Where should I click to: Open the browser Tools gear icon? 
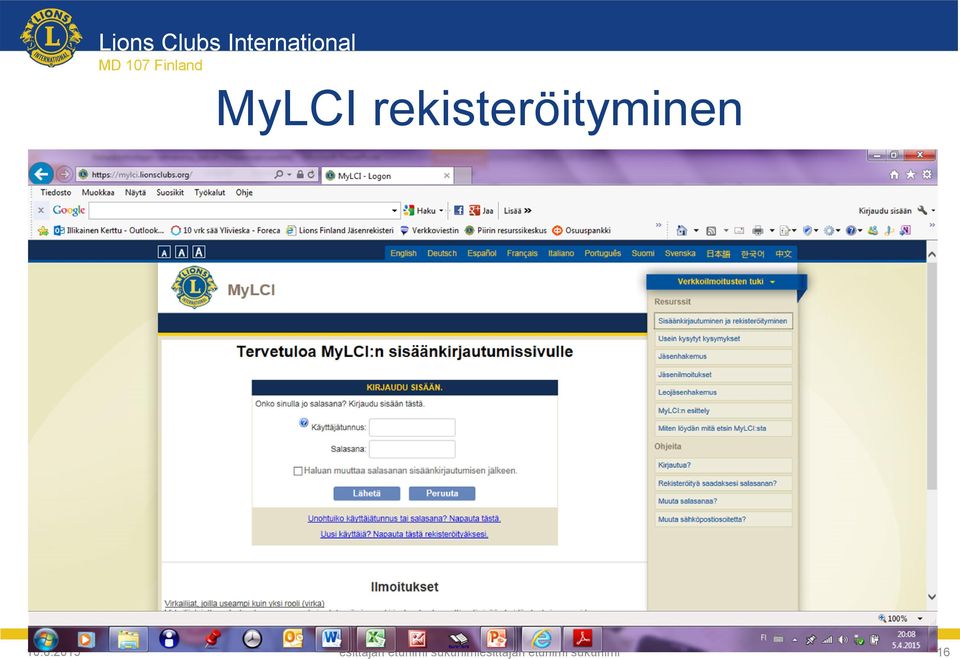[927, 175]
